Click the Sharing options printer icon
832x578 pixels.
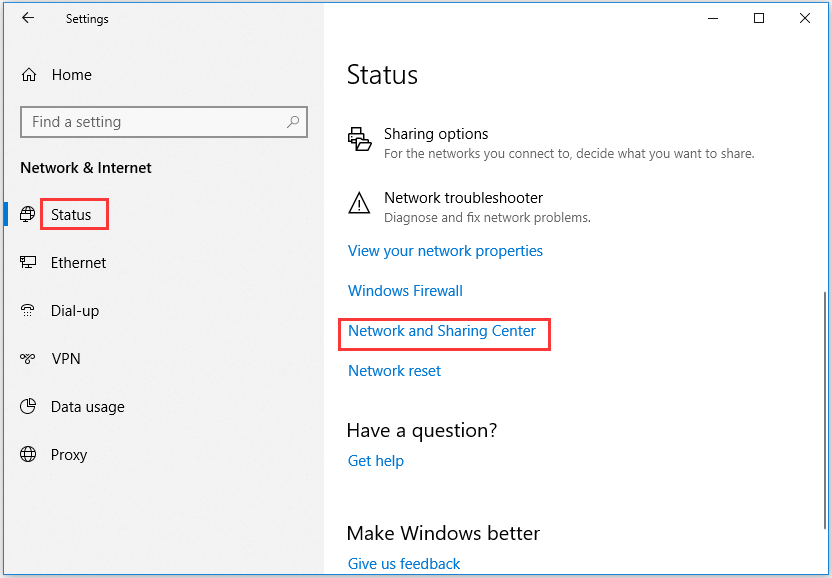pos(359,139)
